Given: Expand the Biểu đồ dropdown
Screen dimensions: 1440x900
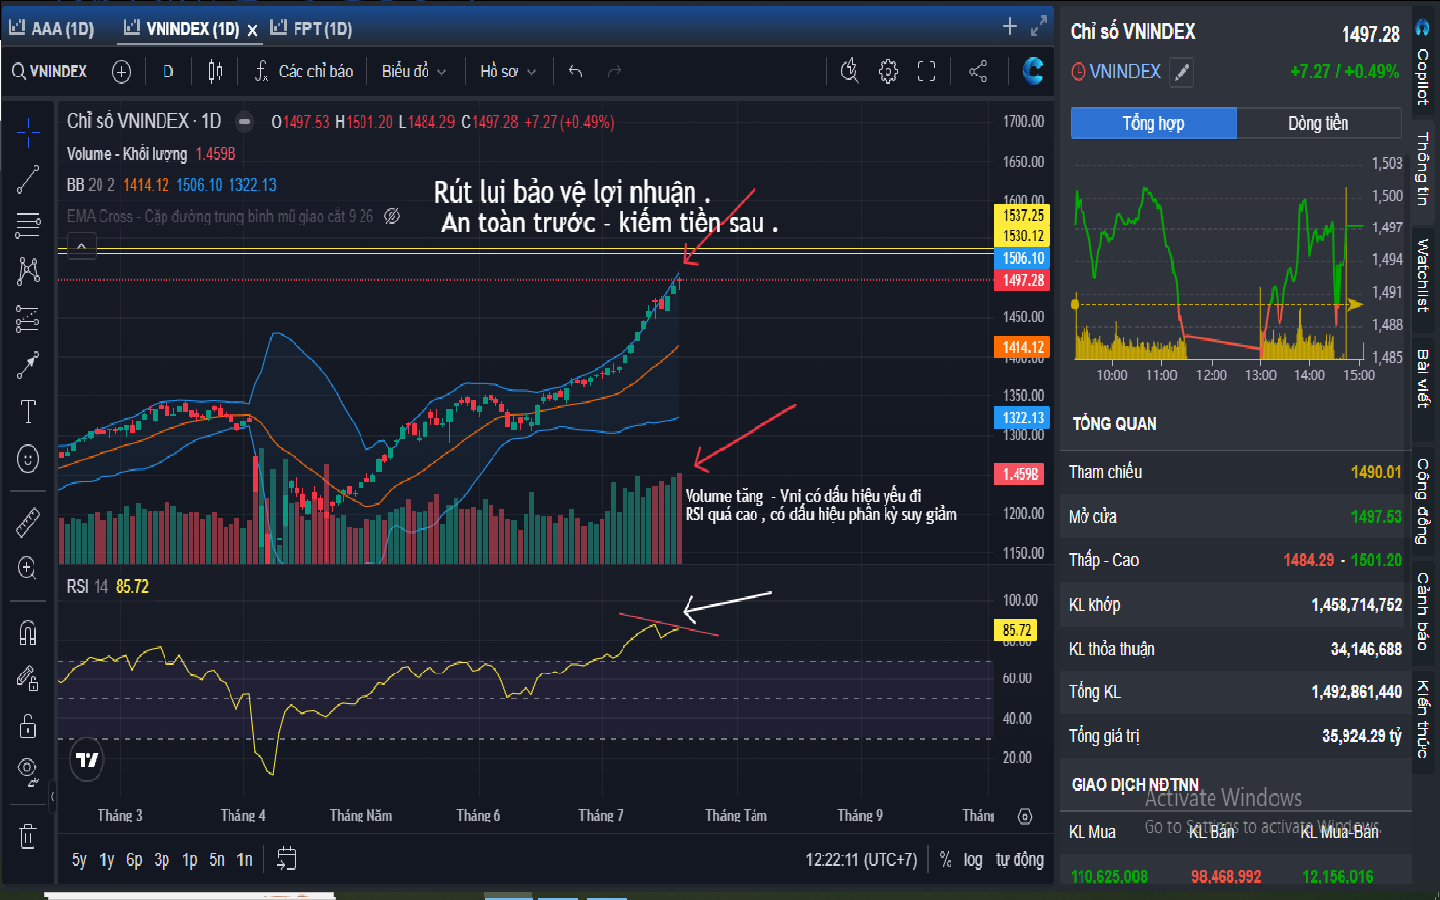Looking at the screenshot, I should (x=413, y=71).
